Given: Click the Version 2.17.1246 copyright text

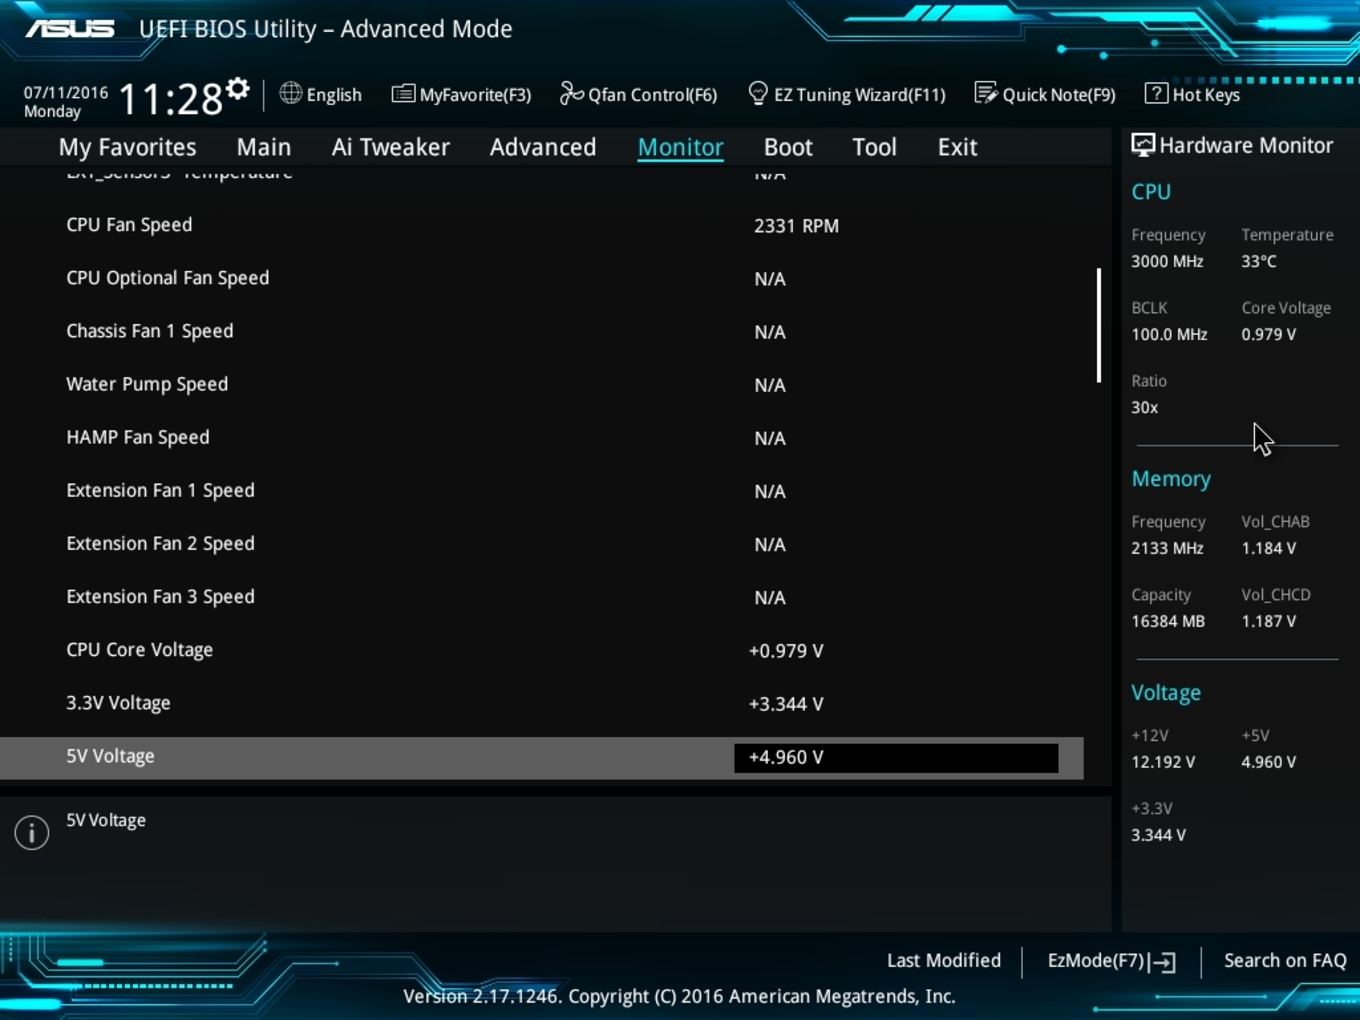Looking at the screenshot, I should point(679,996).
